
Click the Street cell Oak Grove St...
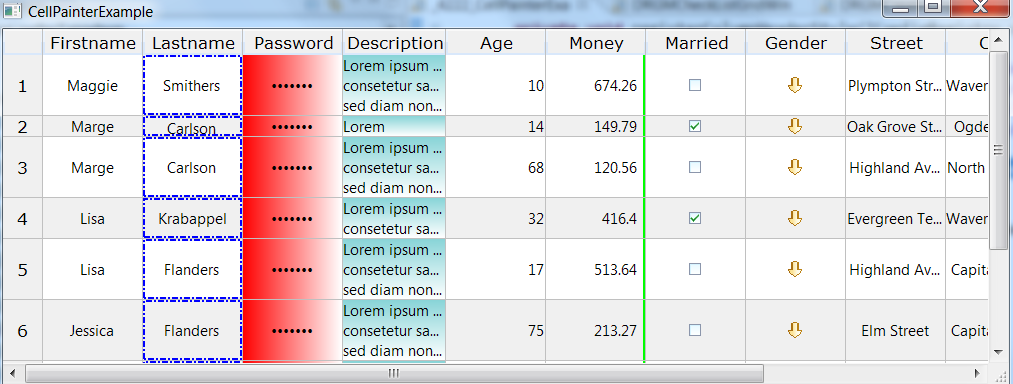click(x=895, y=127)
